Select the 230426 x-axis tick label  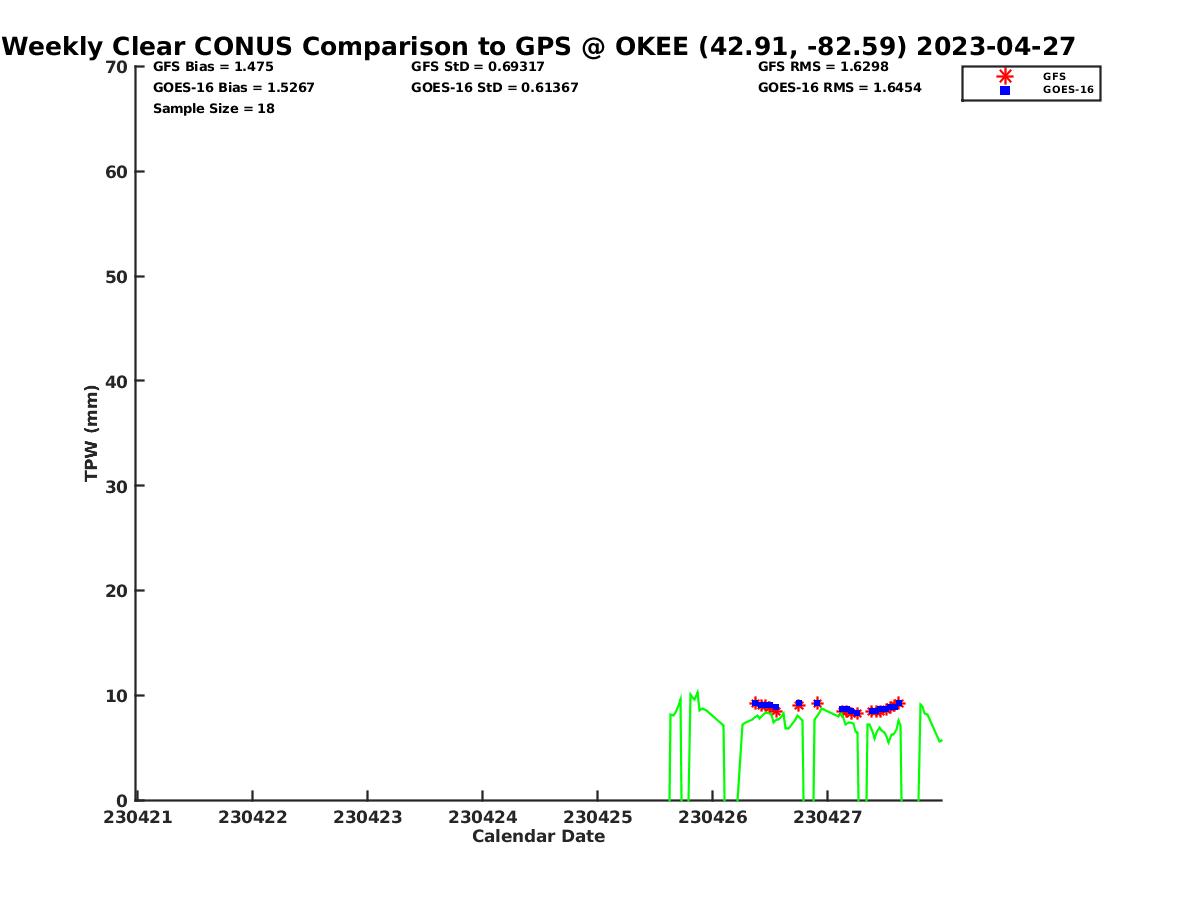click(713, 817)
